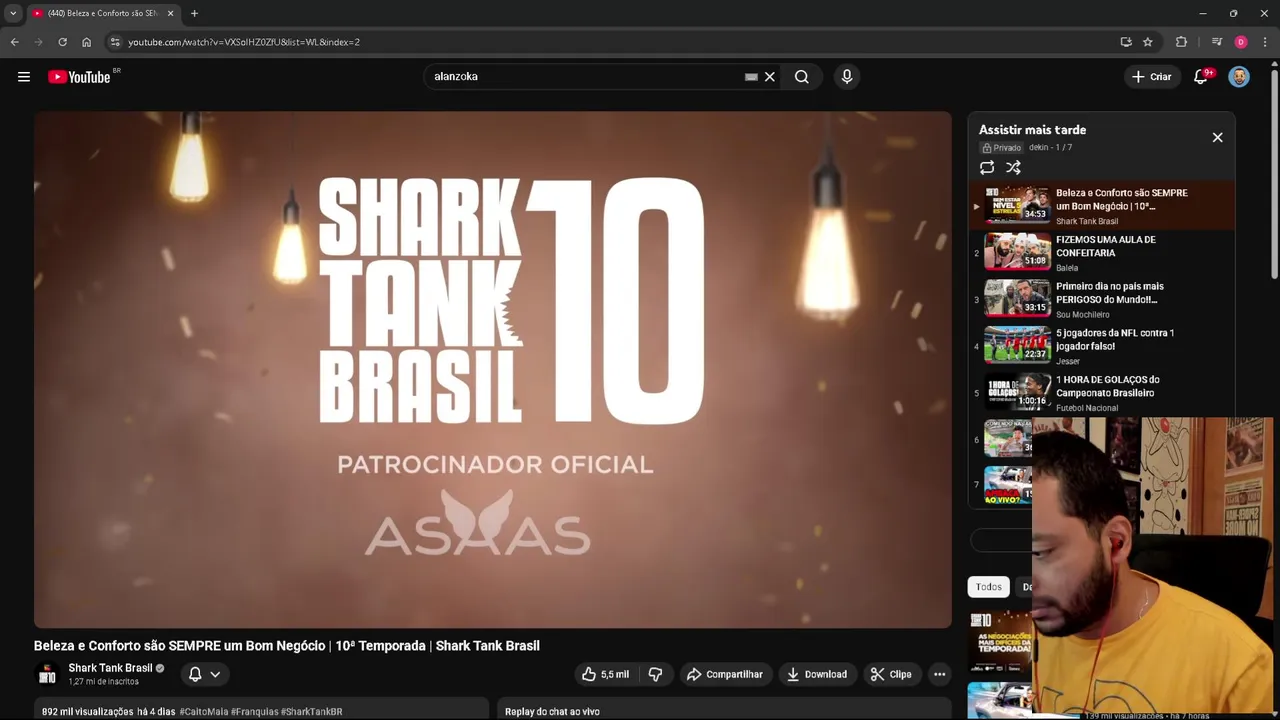Open the on-screen keyboard icon in search
Viewport: 1280px width, 720px height.
click(x=751, y=77)
